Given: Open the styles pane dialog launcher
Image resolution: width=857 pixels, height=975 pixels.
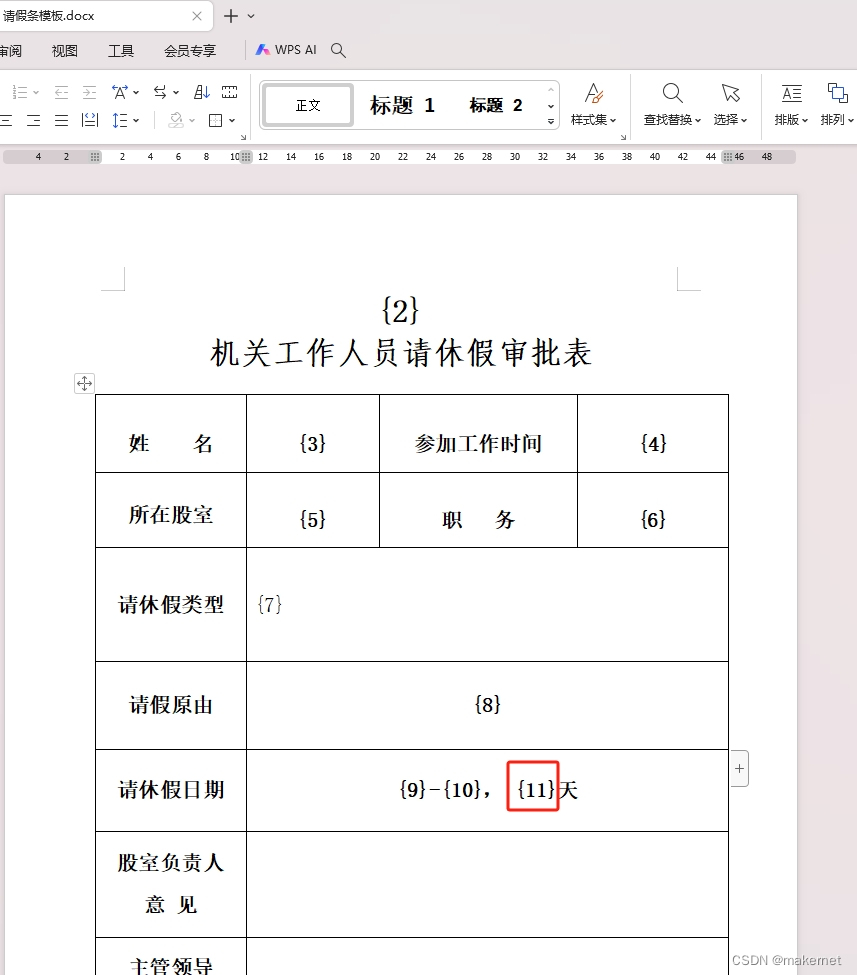Looking at the screenshot, I should [623, 137].
